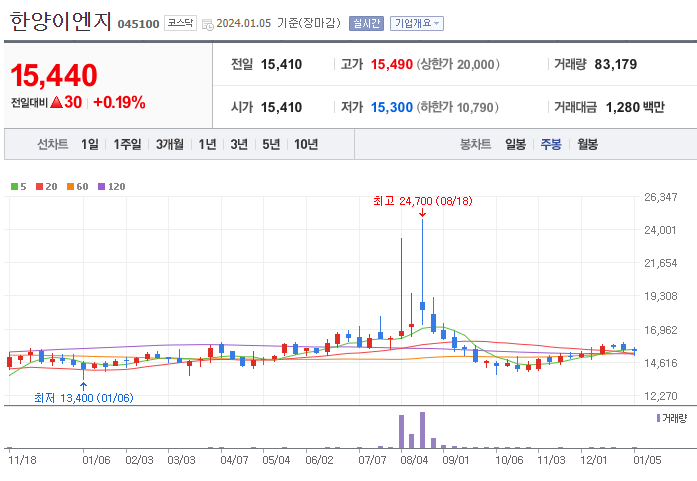The image size is (697, 481).
Task: Click the 01/05 date axis label
Action: 647,460
